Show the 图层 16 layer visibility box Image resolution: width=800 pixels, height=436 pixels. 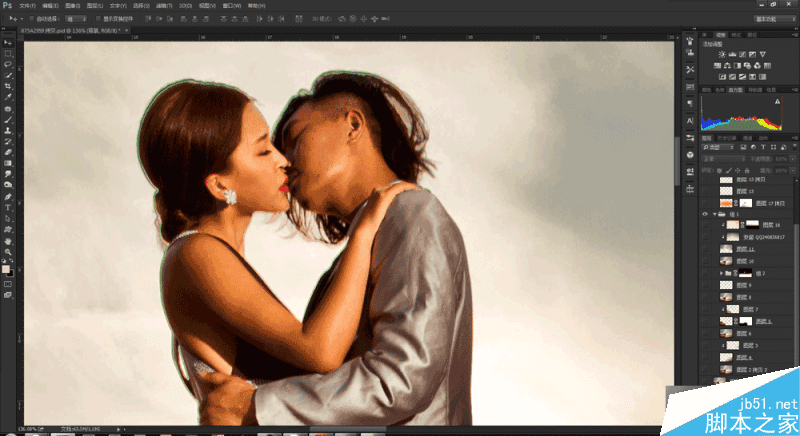705,225
